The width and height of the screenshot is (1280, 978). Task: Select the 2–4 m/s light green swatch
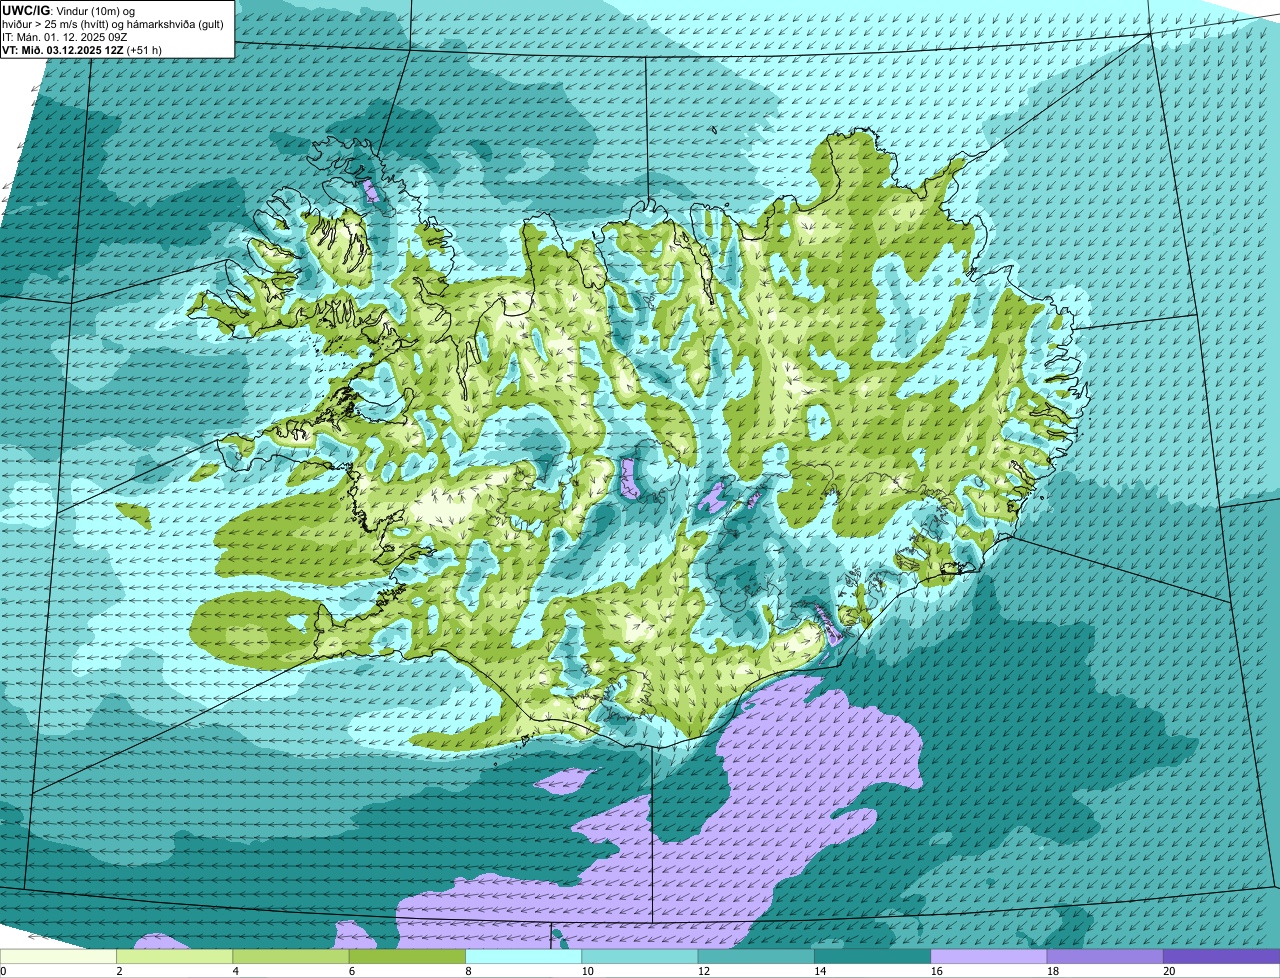pos(175,957)
